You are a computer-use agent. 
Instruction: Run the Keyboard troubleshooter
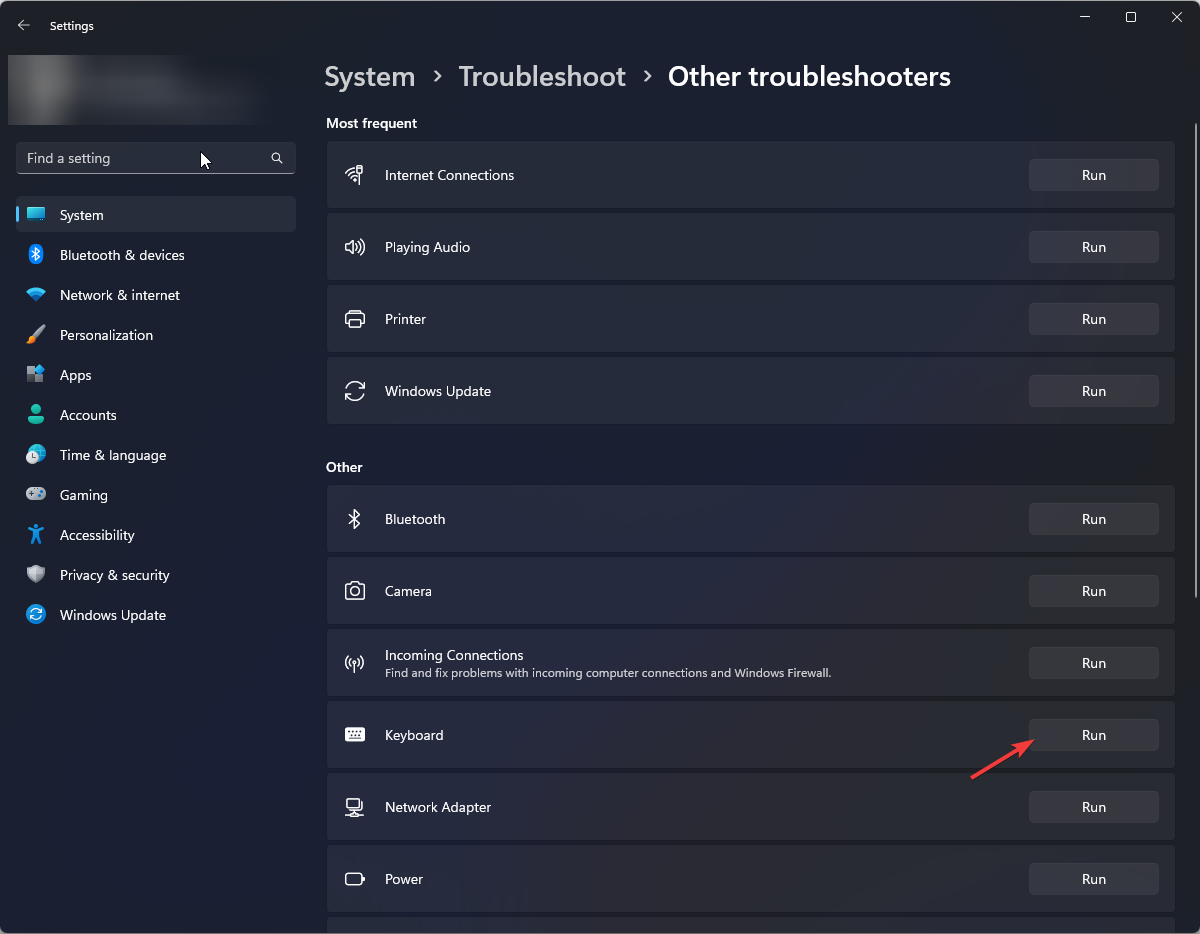pyautogui.click(x=1094, y=735)
